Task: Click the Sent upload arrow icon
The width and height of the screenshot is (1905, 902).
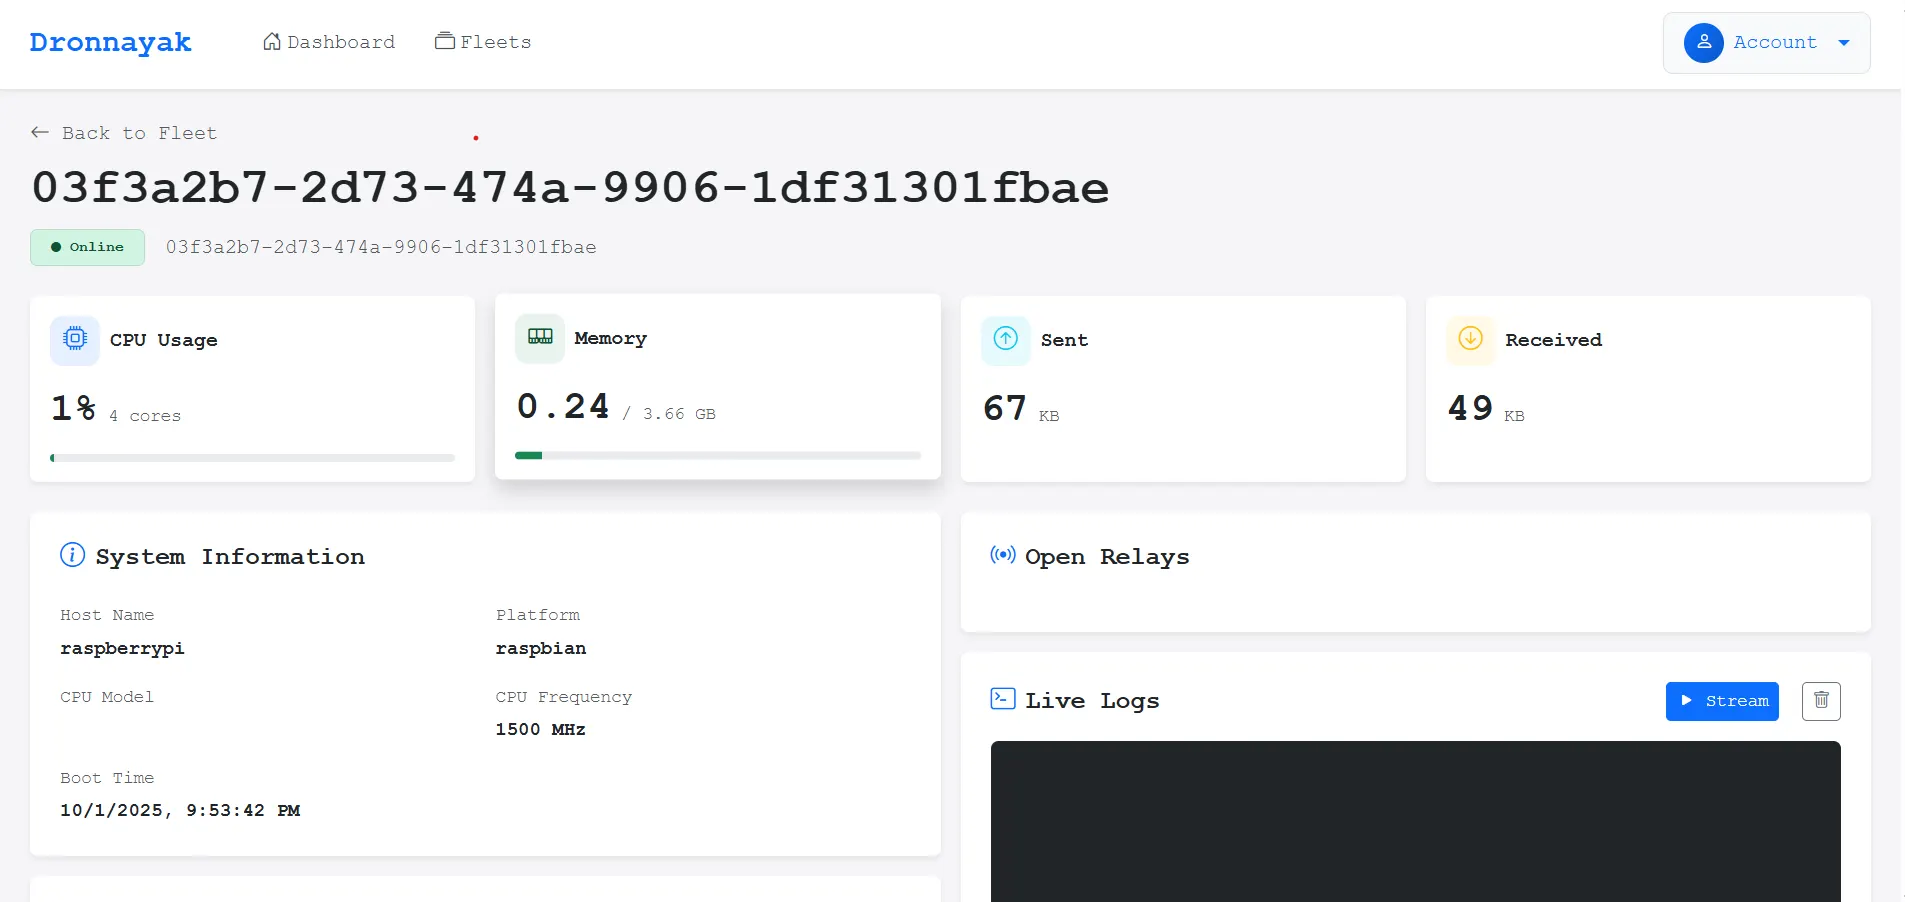Action: pos(1006,340)
